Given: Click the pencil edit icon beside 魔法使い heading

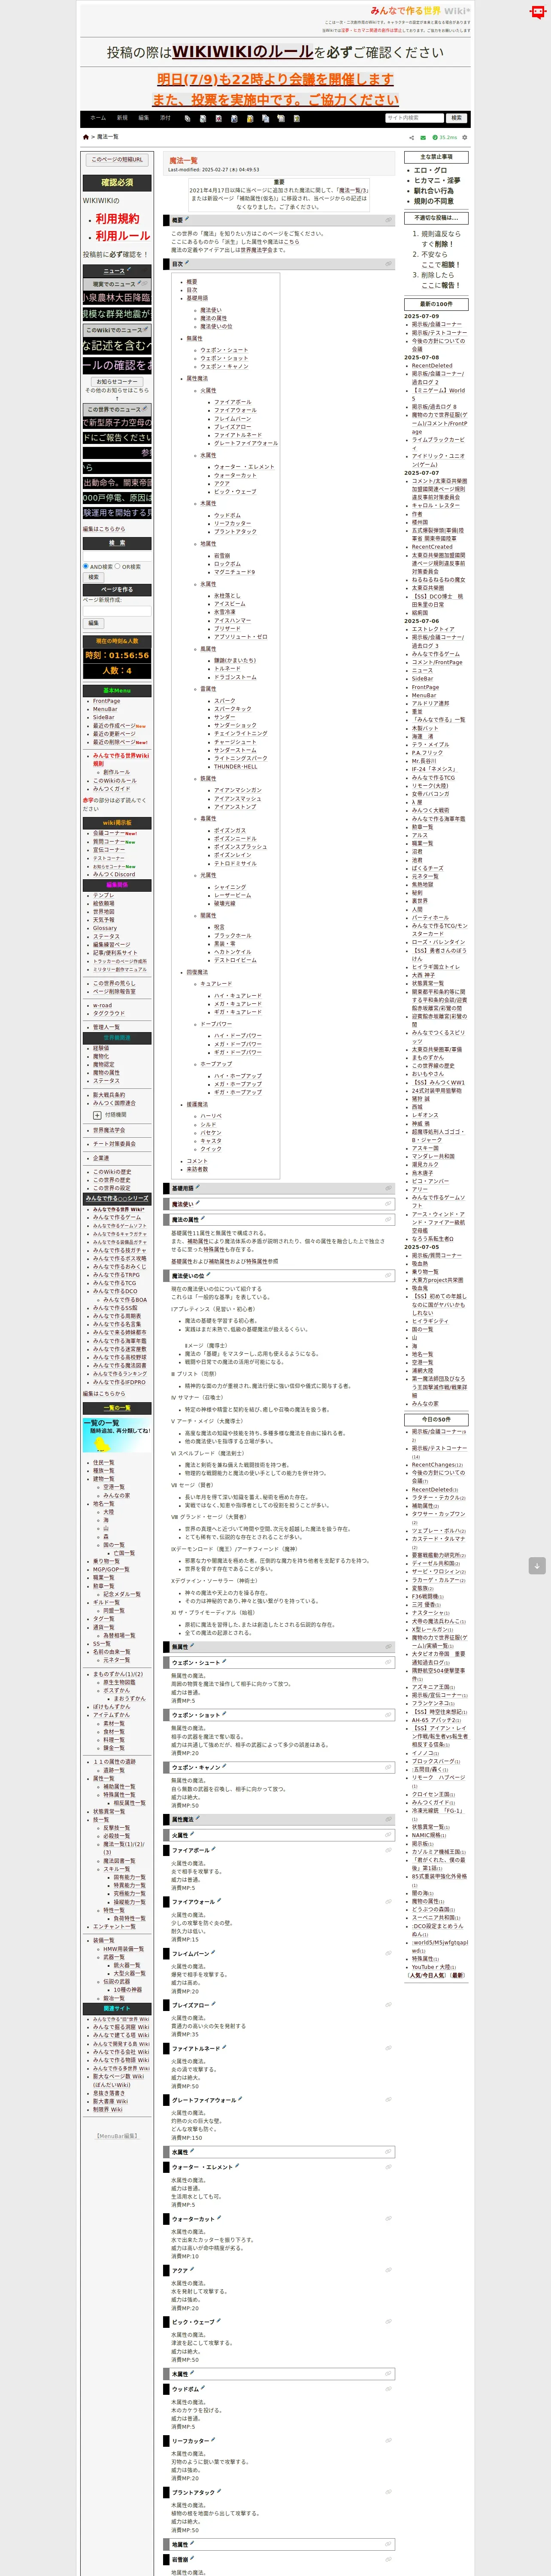Looking at the screenshot, I should pos(198,1203).
